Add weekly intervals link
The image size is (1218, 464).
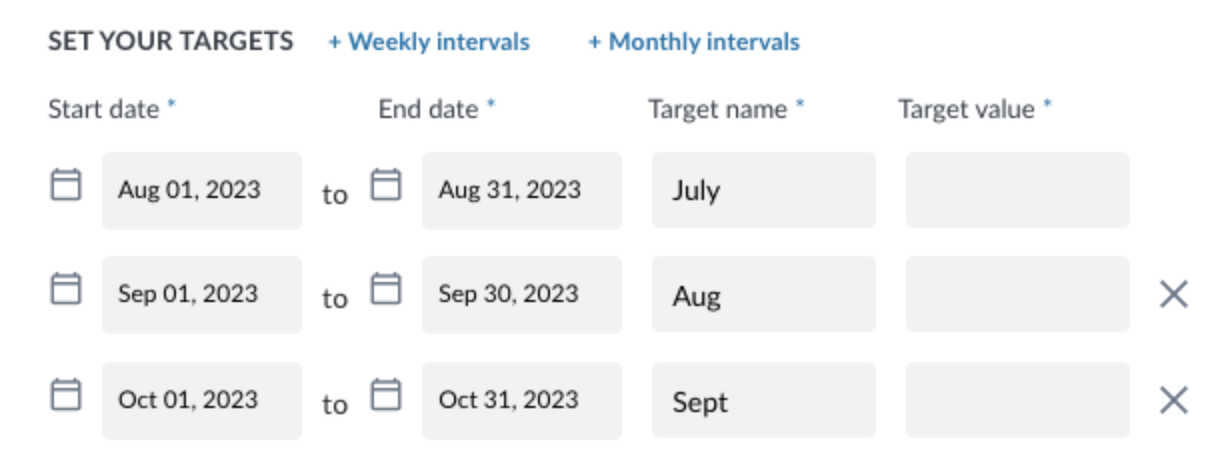429,42
